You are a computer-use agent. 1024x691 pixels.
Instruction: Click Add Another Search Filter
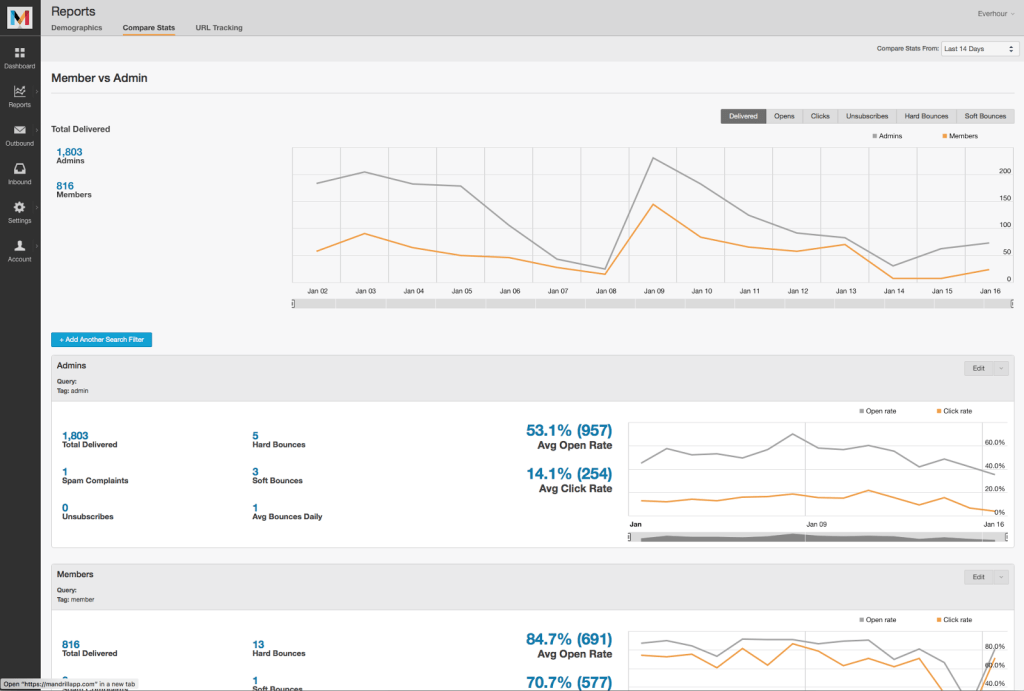pos(101,339)
